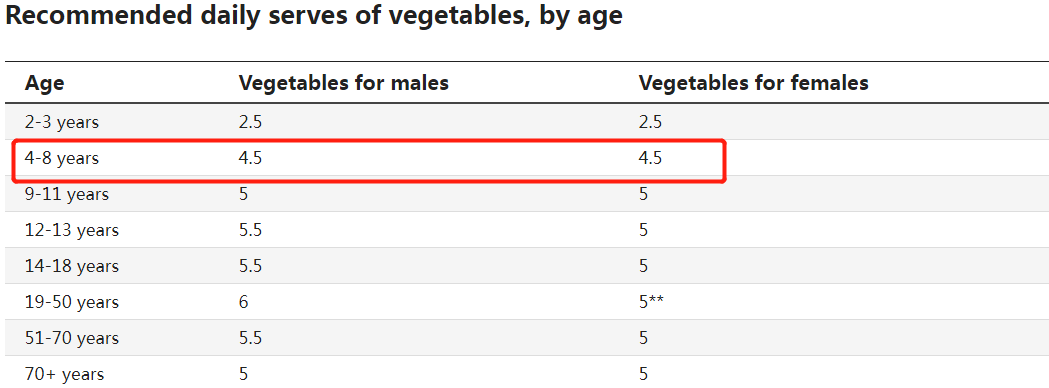Click the 14-18 years age cell

click(x=72, y=267)
